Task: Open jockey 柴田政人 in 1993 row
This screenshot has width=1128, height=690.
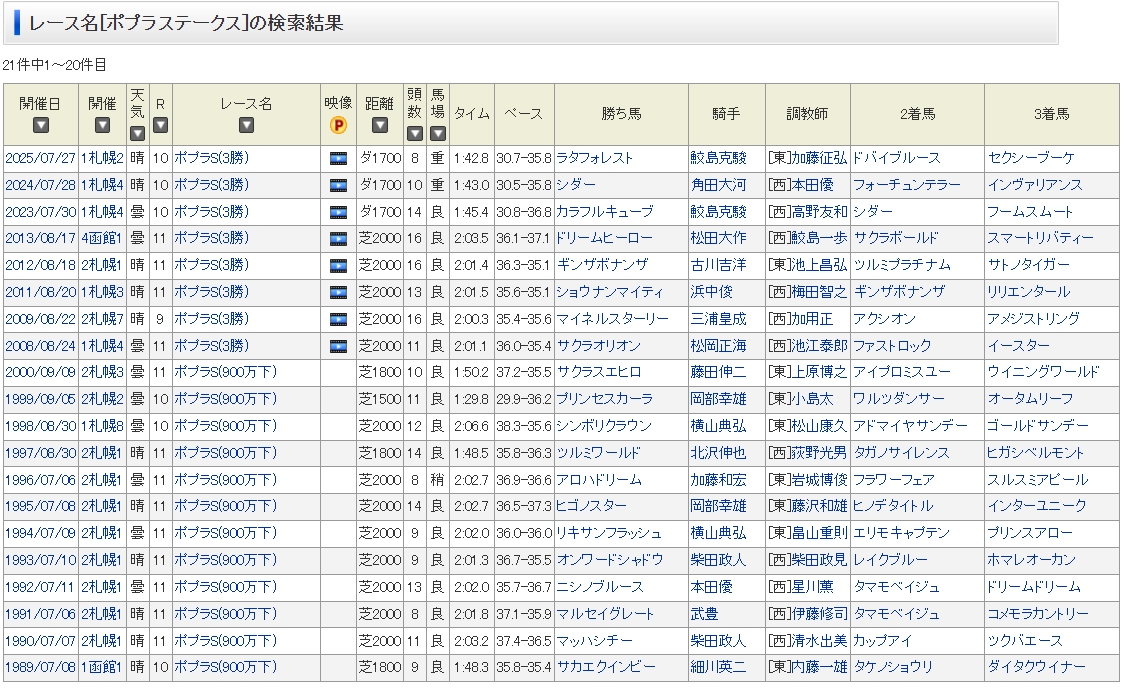Action: pyautogui.click(x=719, y=560)
